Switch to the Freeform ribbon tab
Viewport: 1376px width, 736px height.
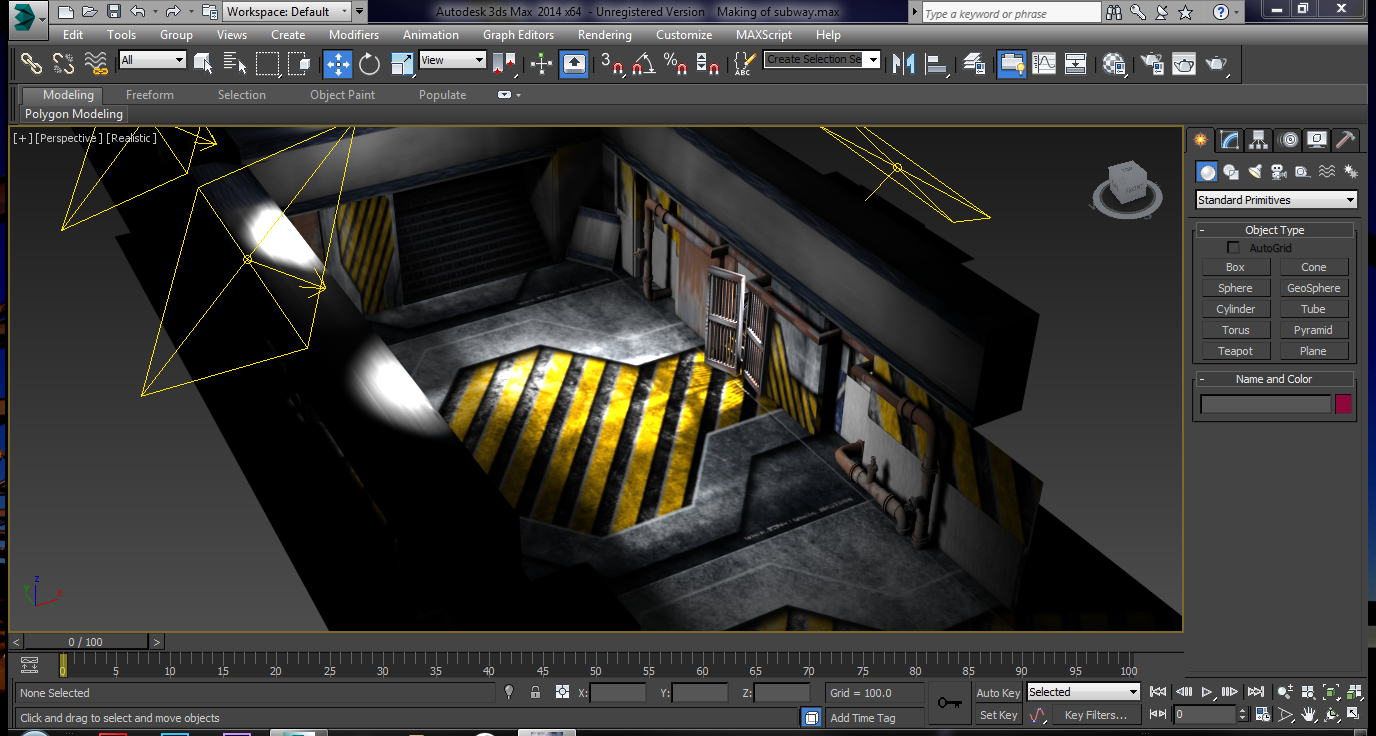click(x=150, y=95)
